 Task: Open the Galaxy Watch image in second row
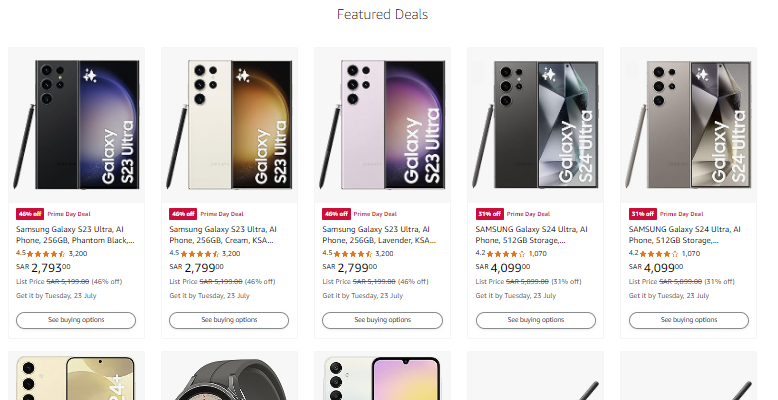click(x=229, y=380)
